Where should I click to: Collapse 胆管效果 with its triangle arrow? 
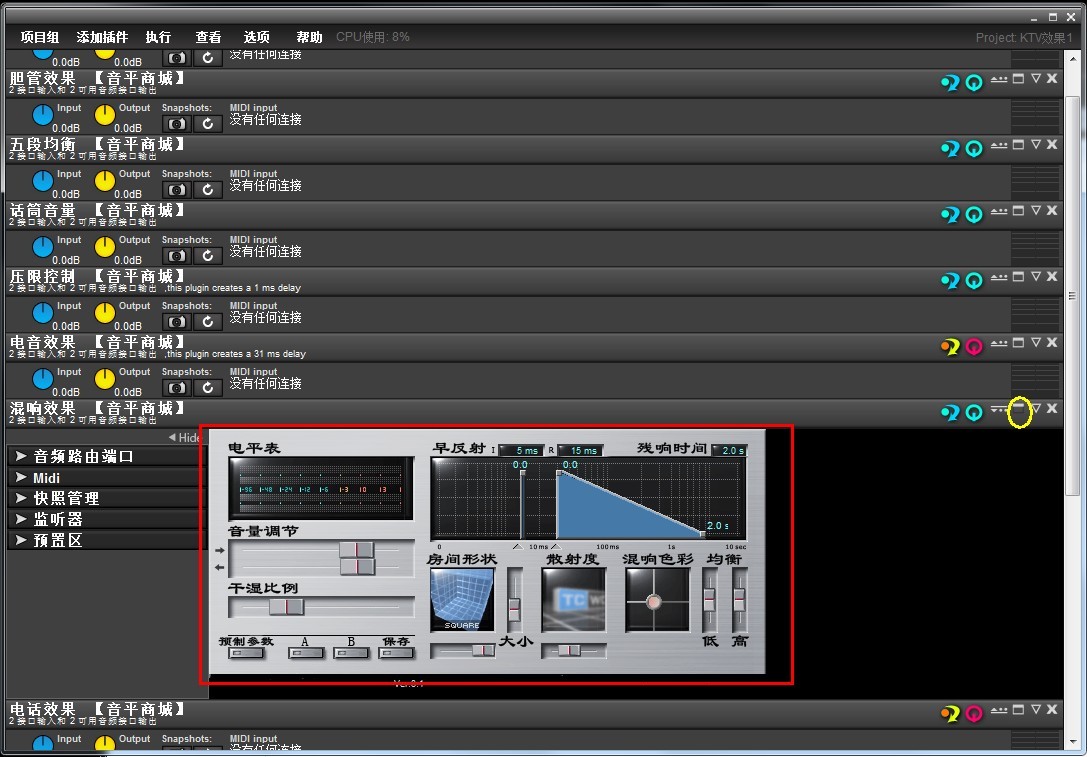click(1036, 79)
